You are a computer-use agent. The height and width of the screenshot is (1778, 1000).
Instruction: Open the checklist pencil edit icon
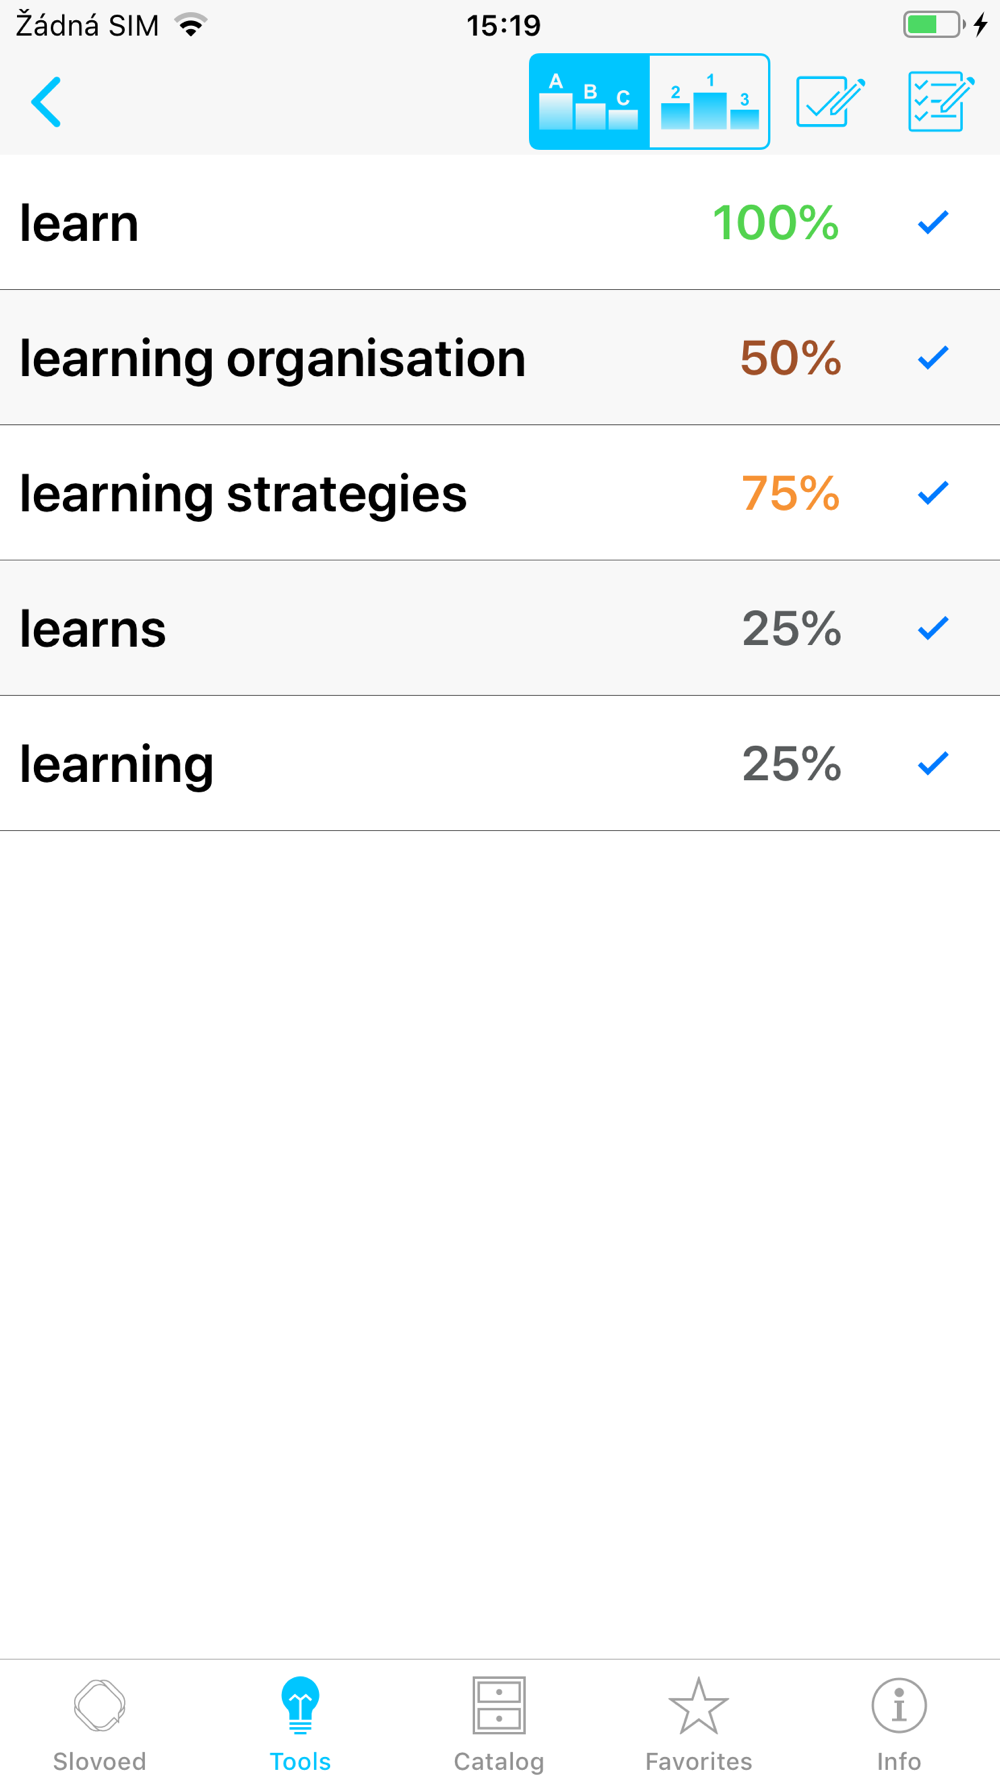click(941, 102)
